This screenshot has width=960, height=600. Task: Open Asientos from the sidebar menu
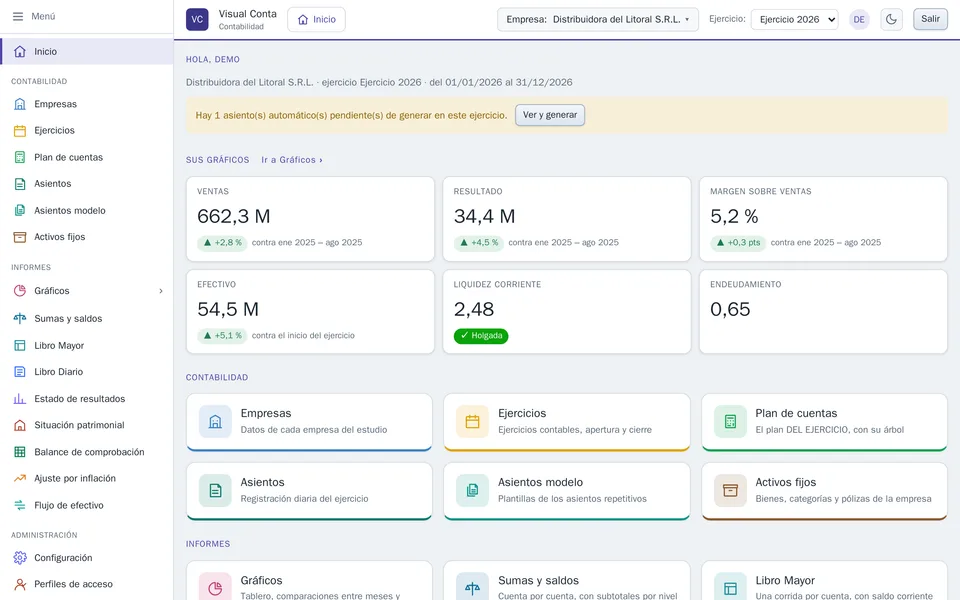click(87, 184)
